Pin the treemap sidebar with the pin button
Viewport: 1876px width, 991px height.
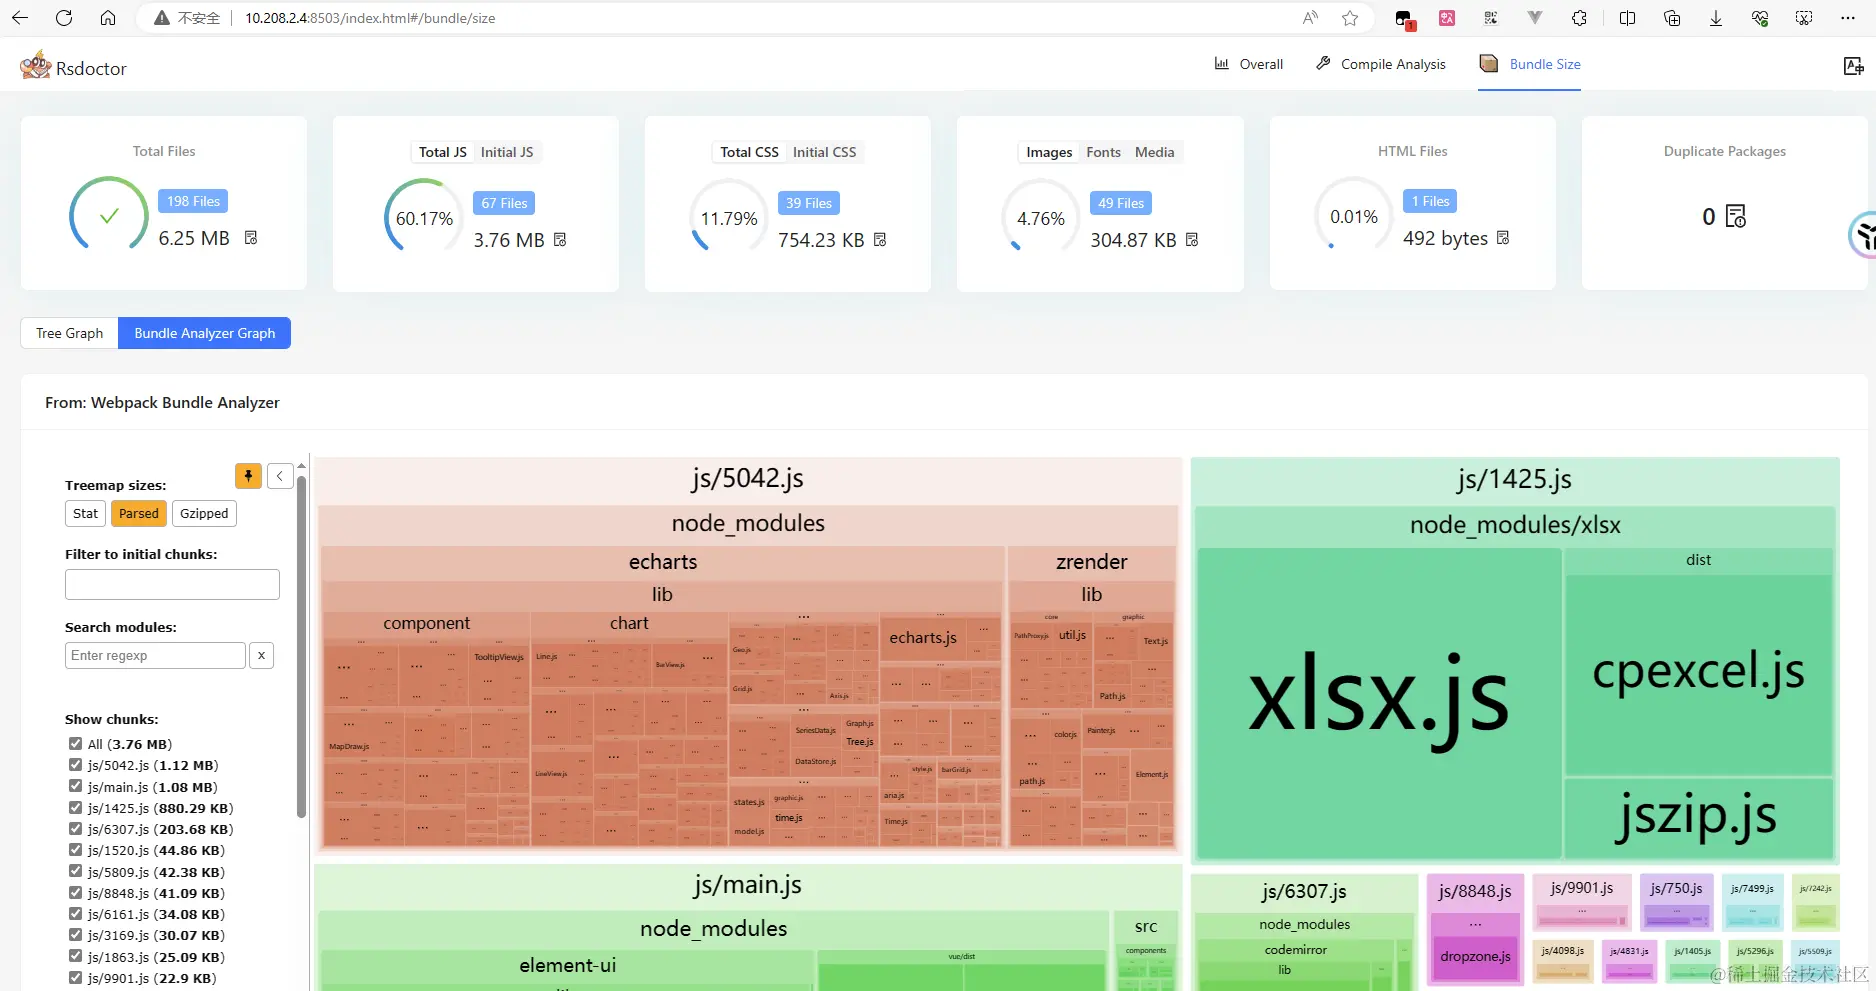pyautogui.click(x=248, y=476)
